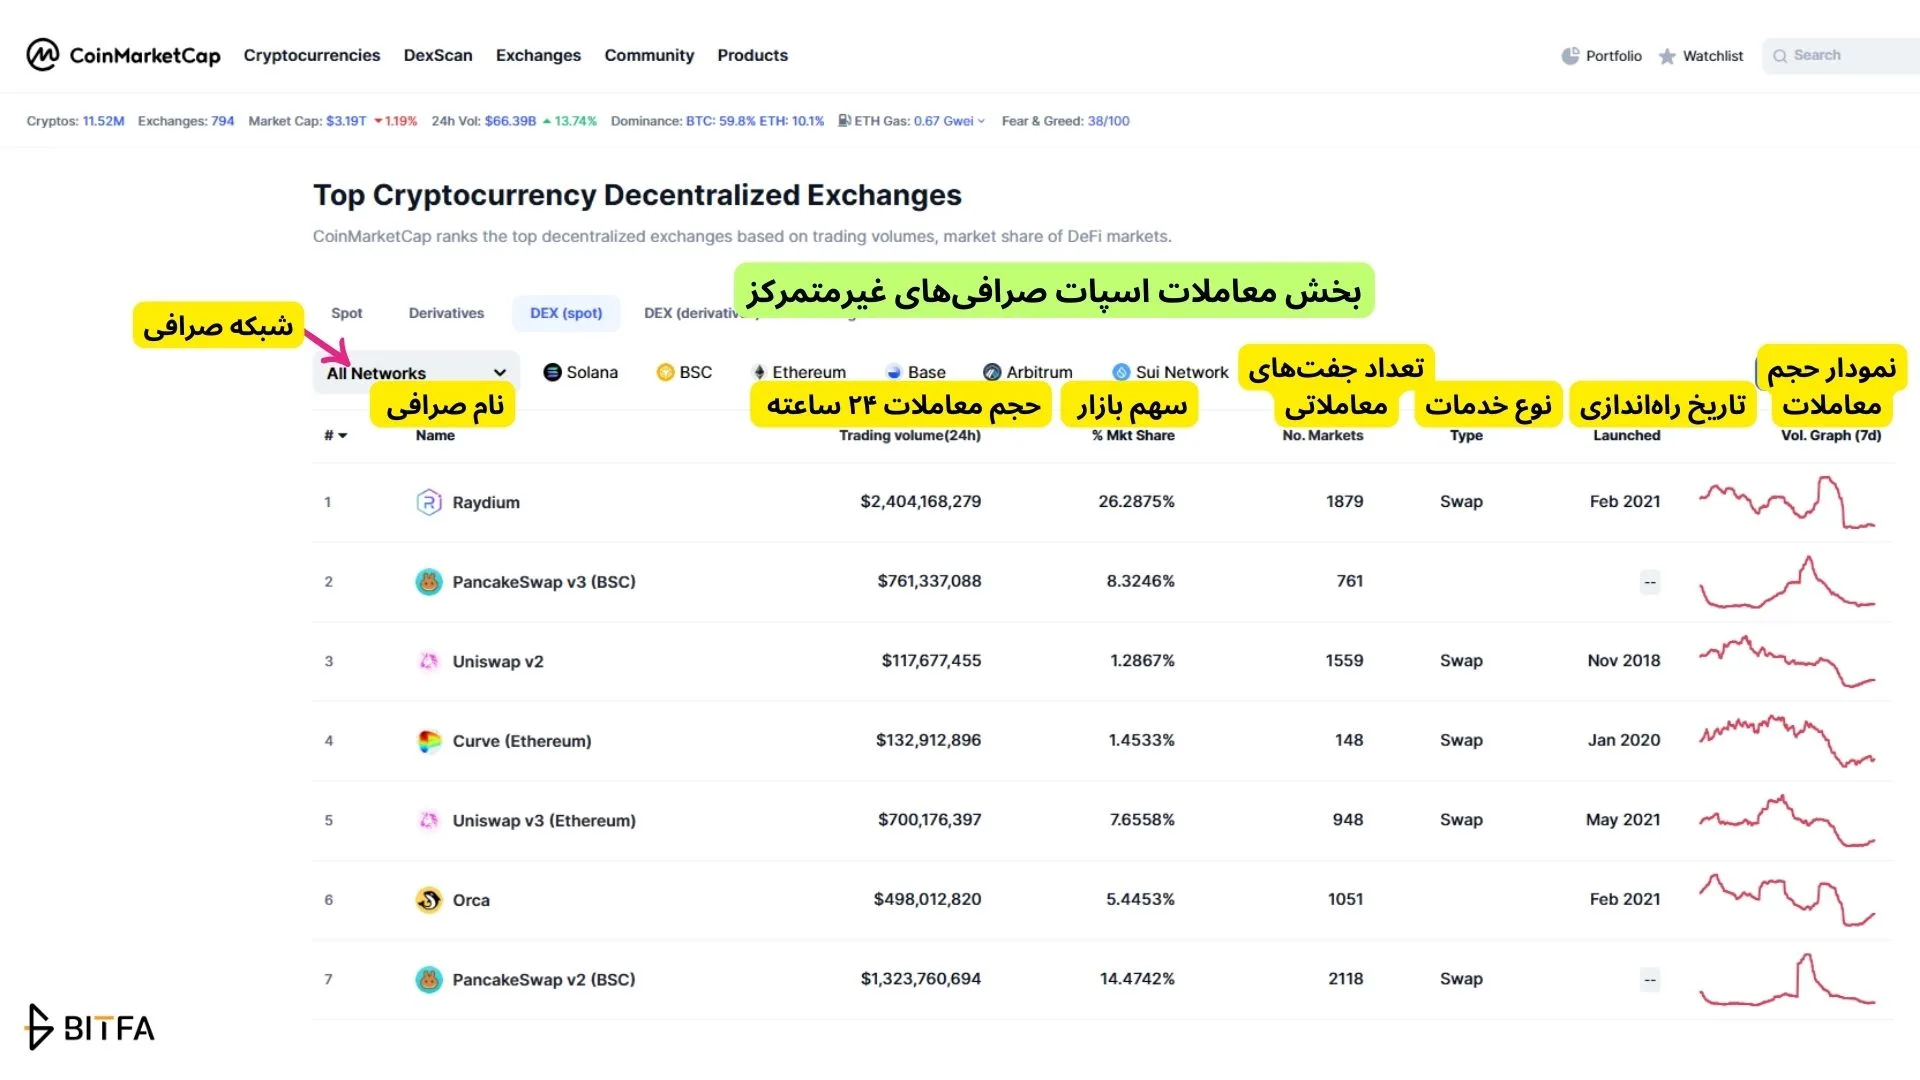Click inside the Search field
1920x1080 pixels.
pos(1841,56)
